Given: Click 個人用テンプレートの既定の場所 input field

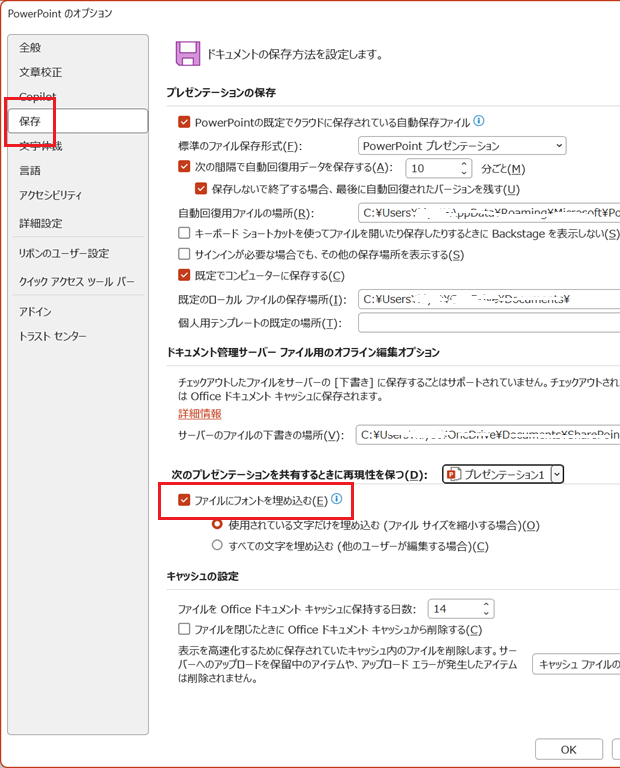Looking at the screenshot, I should [488, 323].
